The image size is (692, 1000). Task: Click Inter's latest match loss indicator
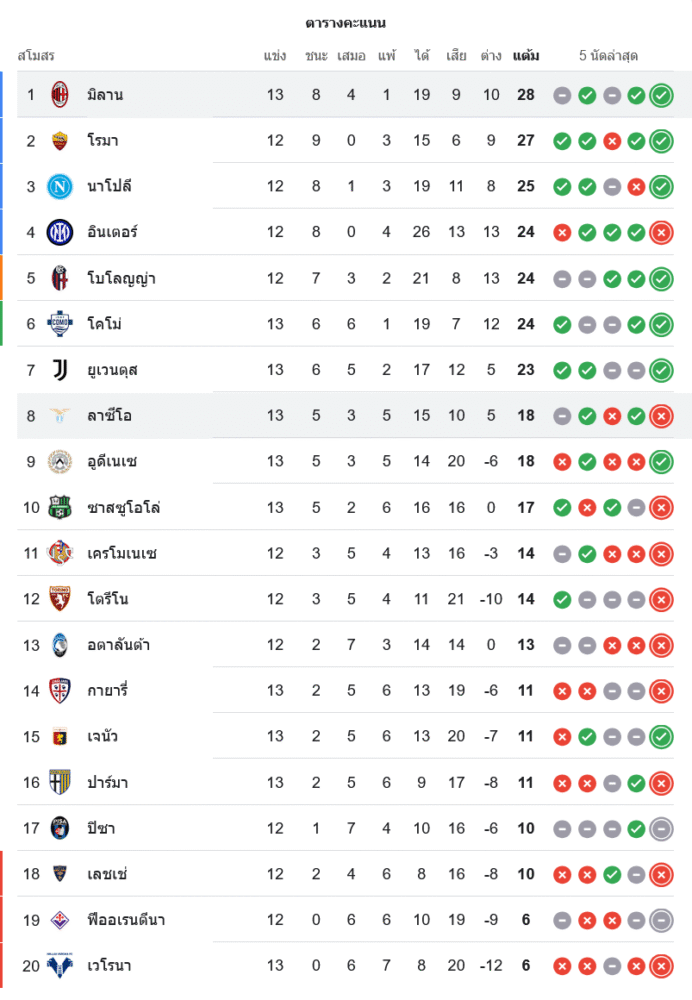(661, 232)
